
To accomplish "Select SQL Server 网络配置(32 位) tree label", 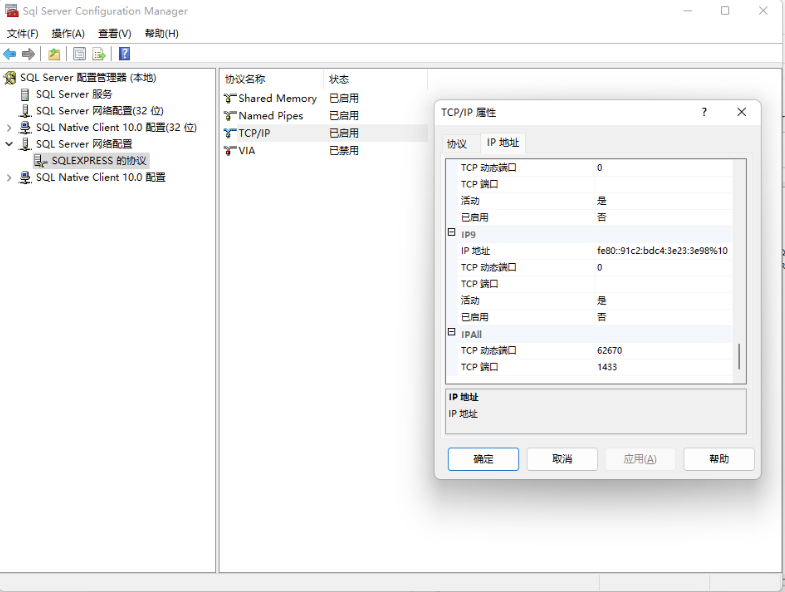I will (100, 111).
